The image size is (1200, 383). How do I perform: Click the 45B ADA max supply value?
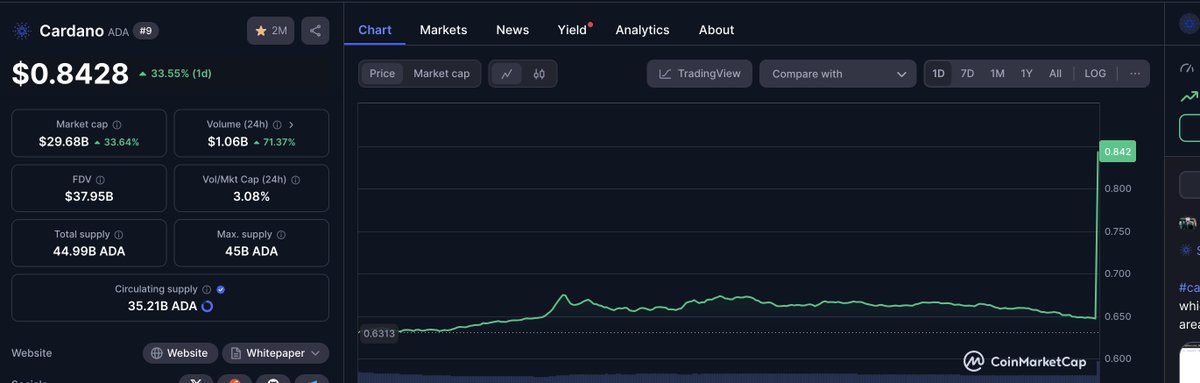tap(251, 251)
